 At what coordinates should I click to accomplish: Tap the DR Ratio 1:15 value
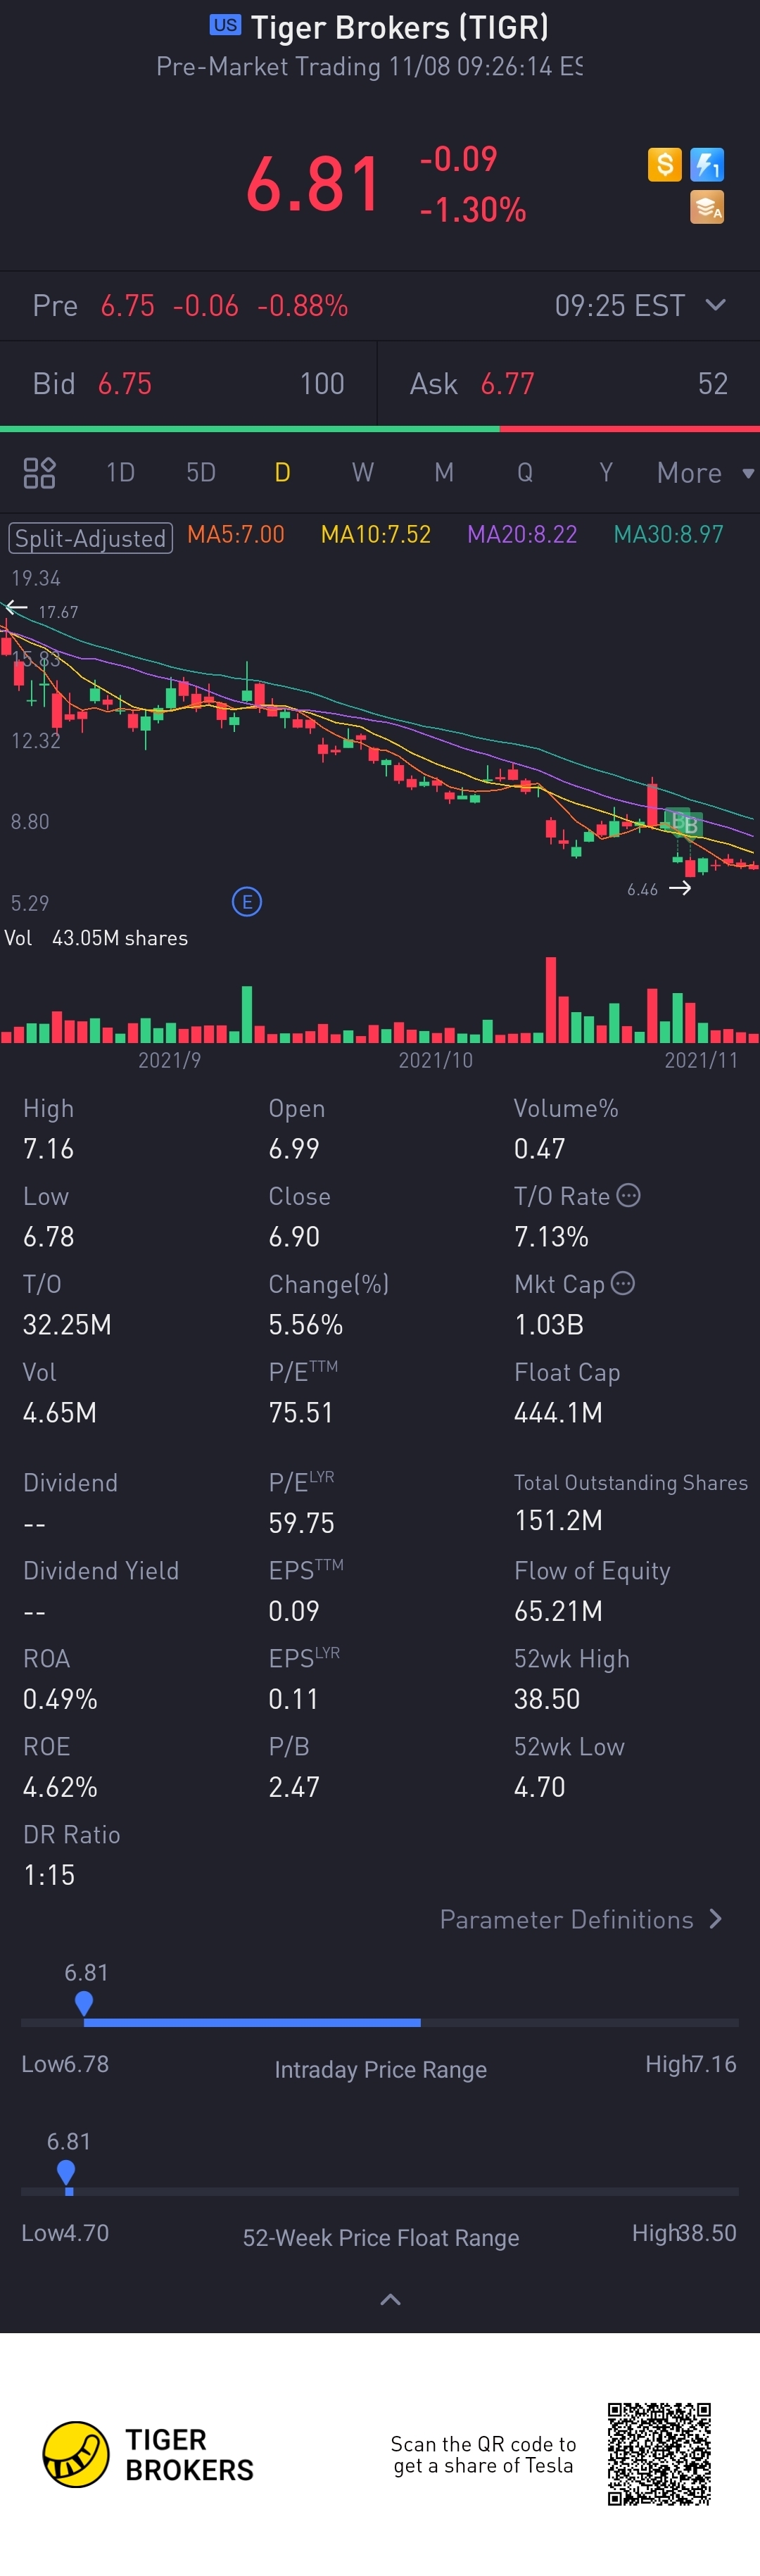[x=49, y=1875]
